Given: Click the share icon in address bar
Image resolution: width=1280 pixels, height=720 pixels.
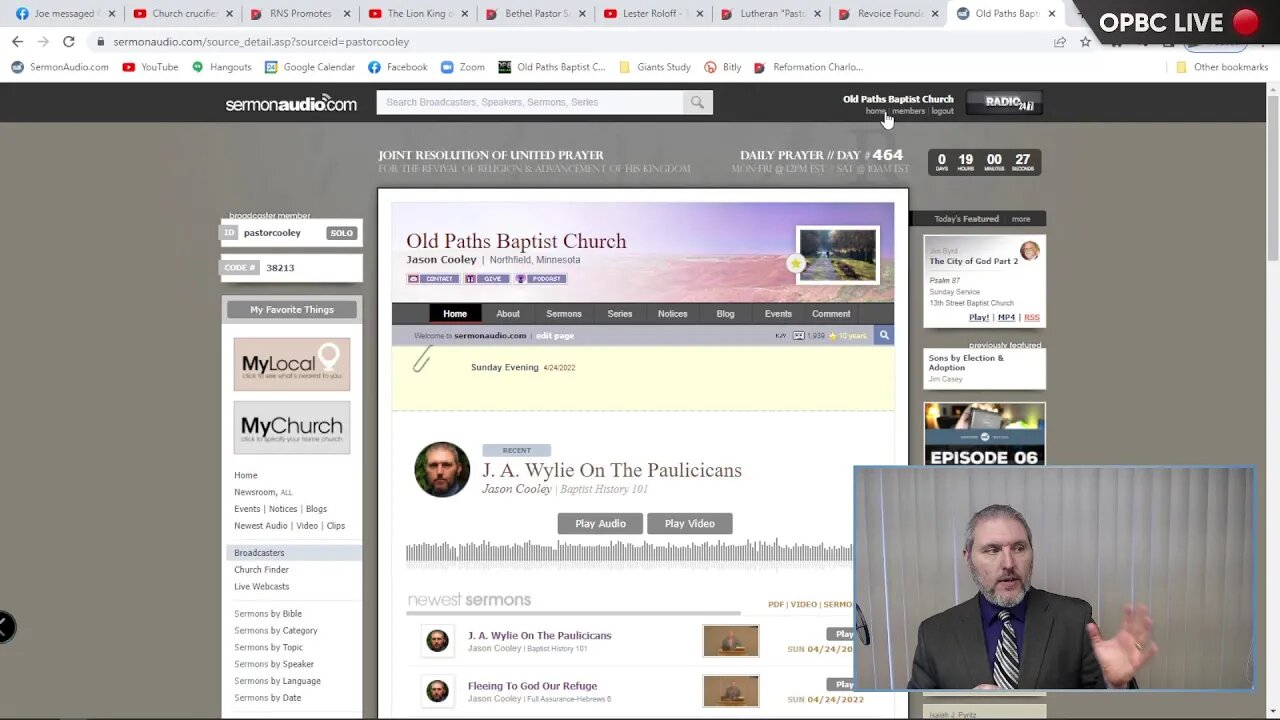Looking at the screenshot, I should point(1060,42).
